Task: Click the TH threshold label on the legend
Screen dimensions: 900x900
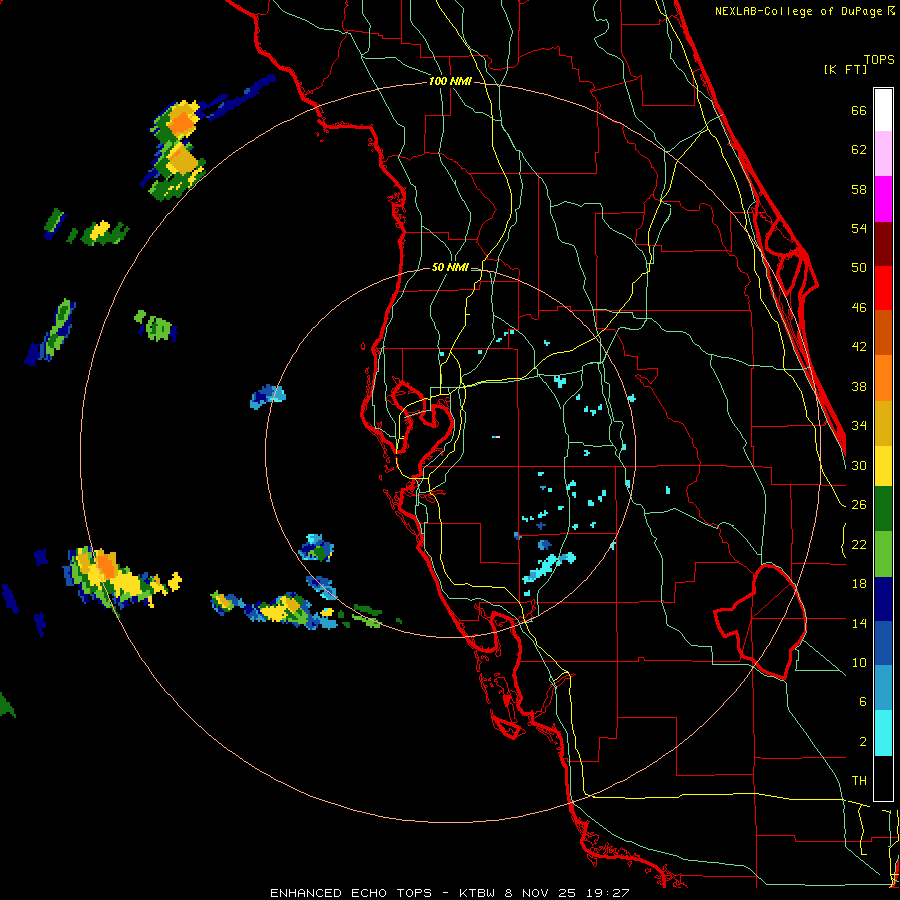Action: [859, 781]
